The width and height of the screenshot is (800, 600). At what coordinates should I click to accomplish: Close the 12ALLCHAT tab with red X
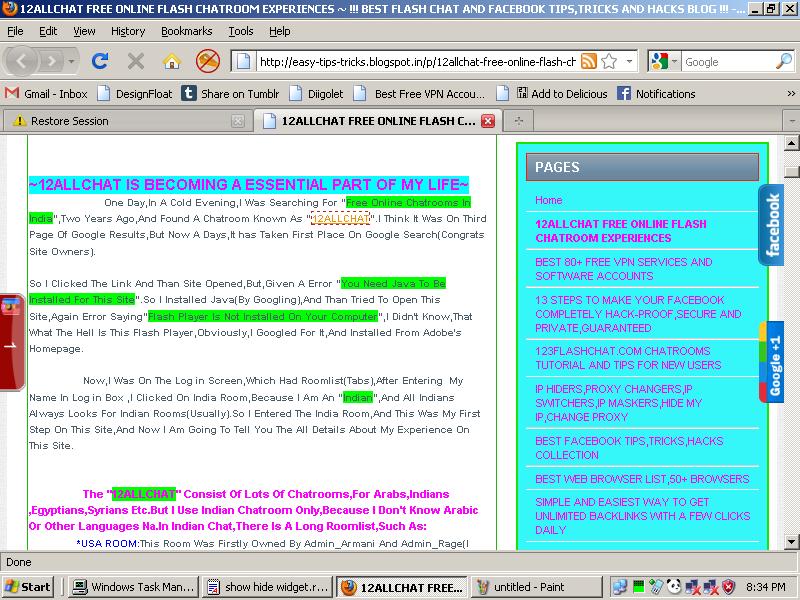(488, 121)
